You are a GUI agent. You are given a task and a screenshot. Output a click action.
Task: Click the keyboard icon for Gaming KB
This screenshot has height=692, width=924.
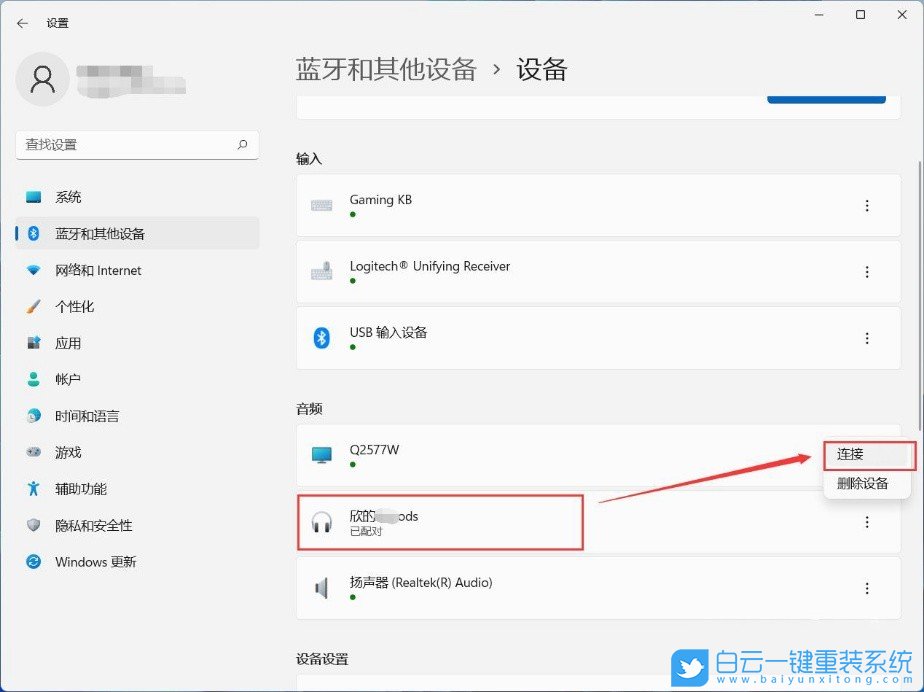click(x=322, y=205)
